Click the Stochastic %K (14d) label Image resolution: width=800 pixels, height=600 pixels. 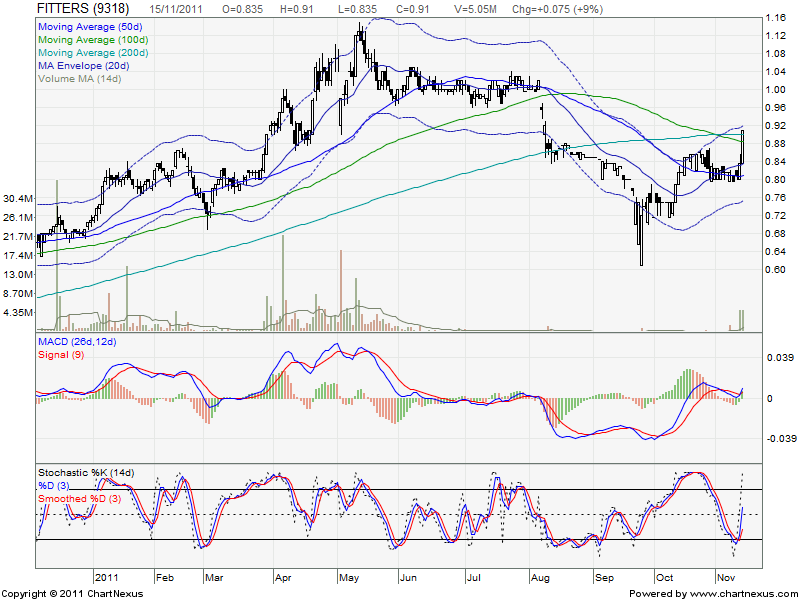click(86, 472)
